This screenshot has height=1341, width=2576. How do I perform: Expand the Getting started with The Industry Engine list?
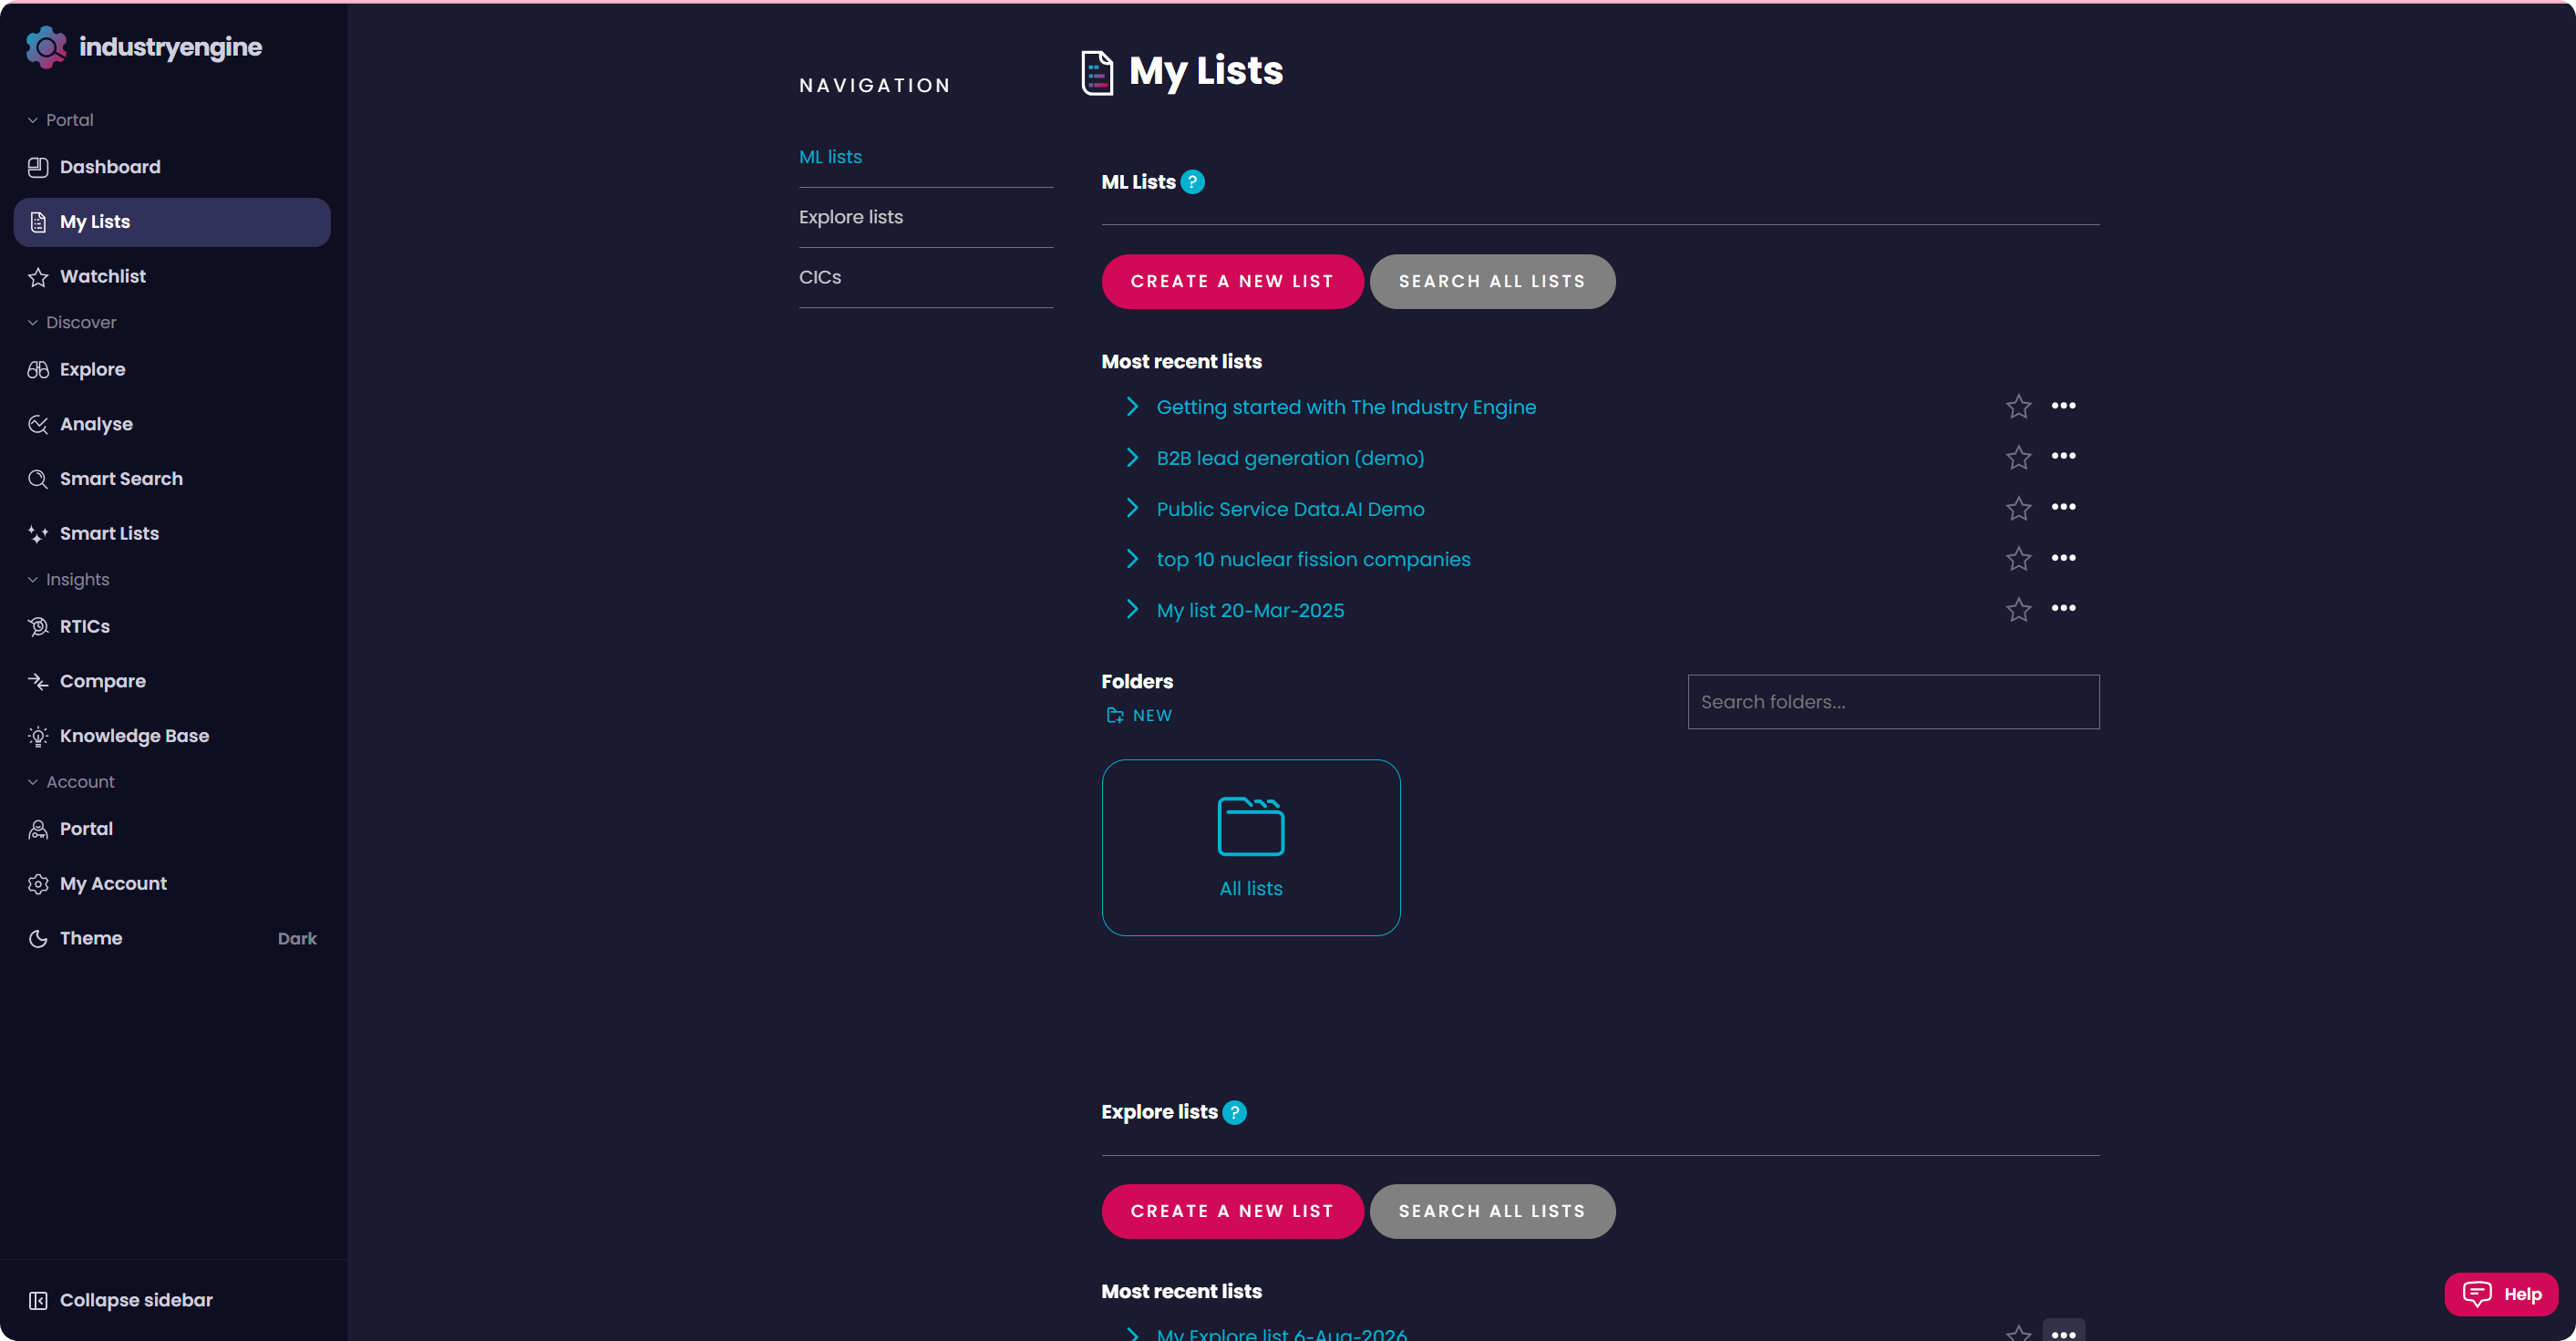[1132, 406]
